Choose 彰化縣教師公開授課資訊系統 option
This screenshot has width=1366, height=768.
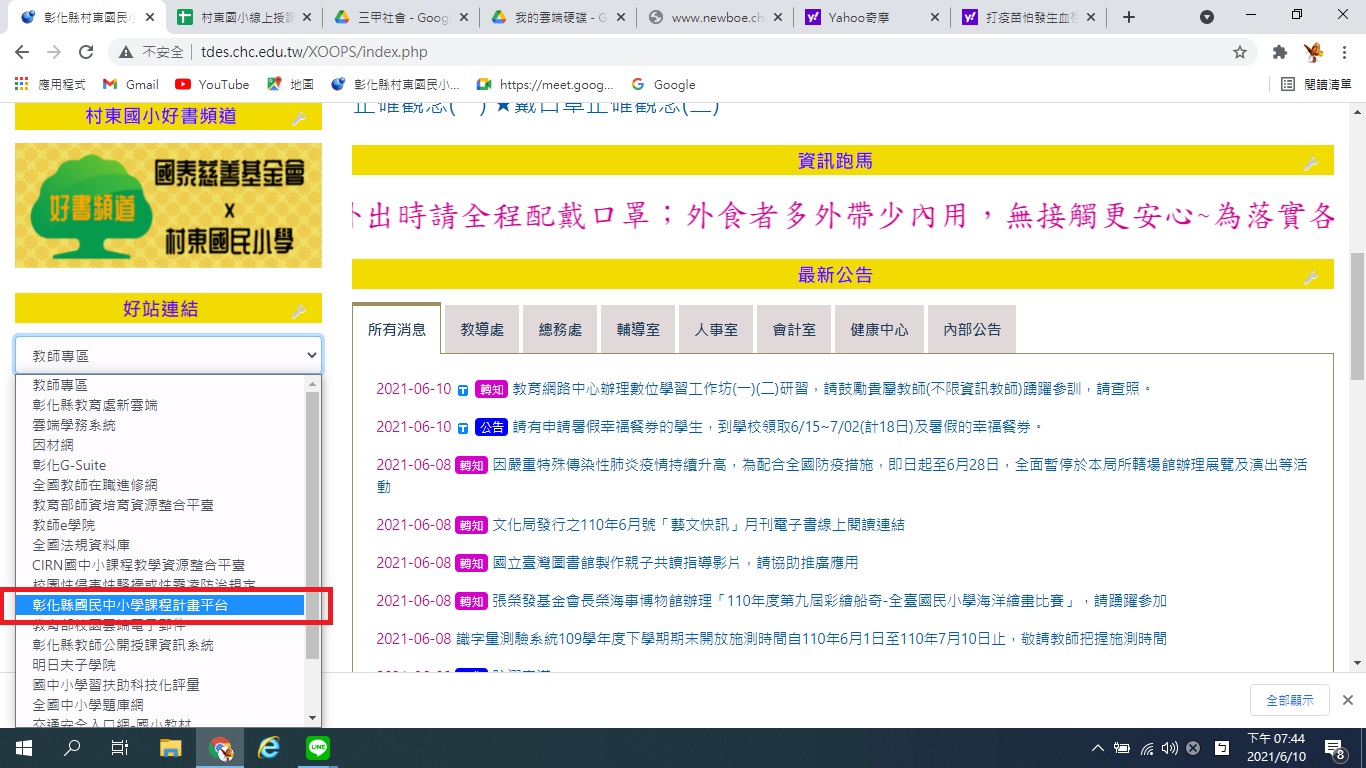[x=161, y=645]
